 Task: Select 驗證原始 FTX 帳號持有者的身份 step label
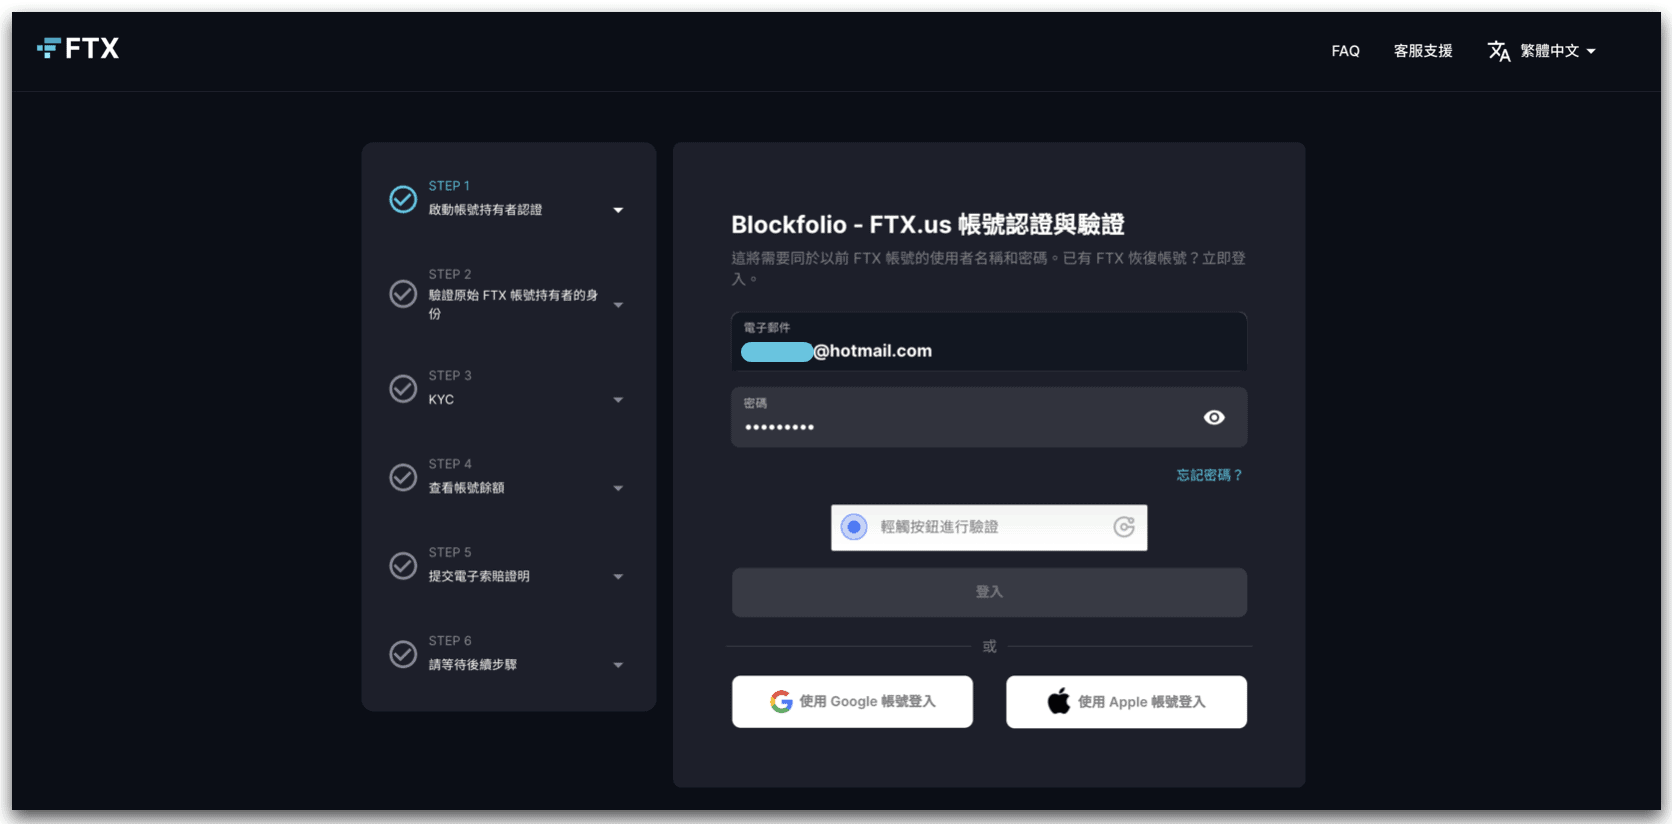tap(513, 304)
